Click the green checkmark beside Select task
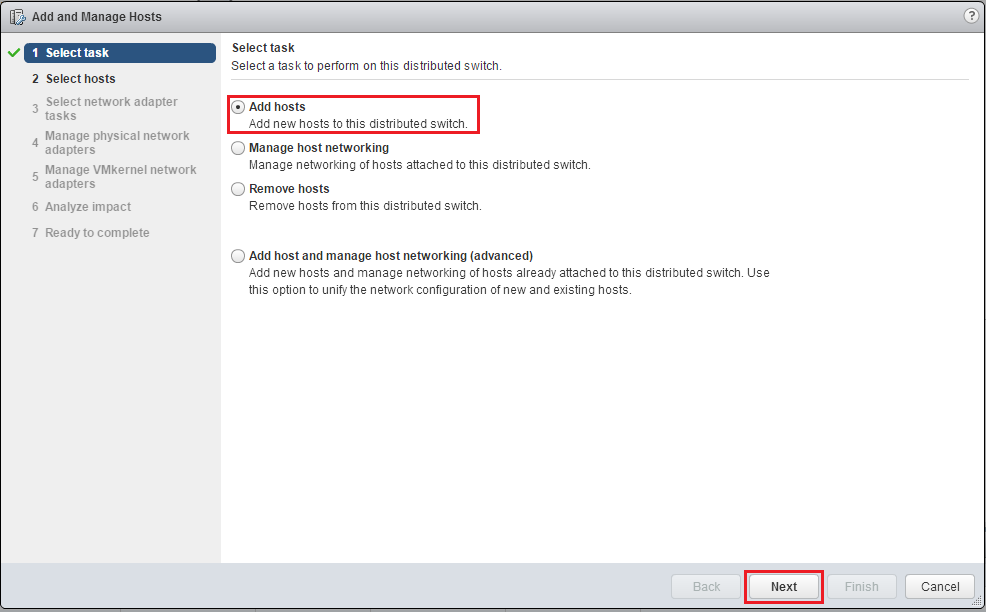The height and width of the screenshot is (612, 986). pyautogui.click(x=13, y=53)
